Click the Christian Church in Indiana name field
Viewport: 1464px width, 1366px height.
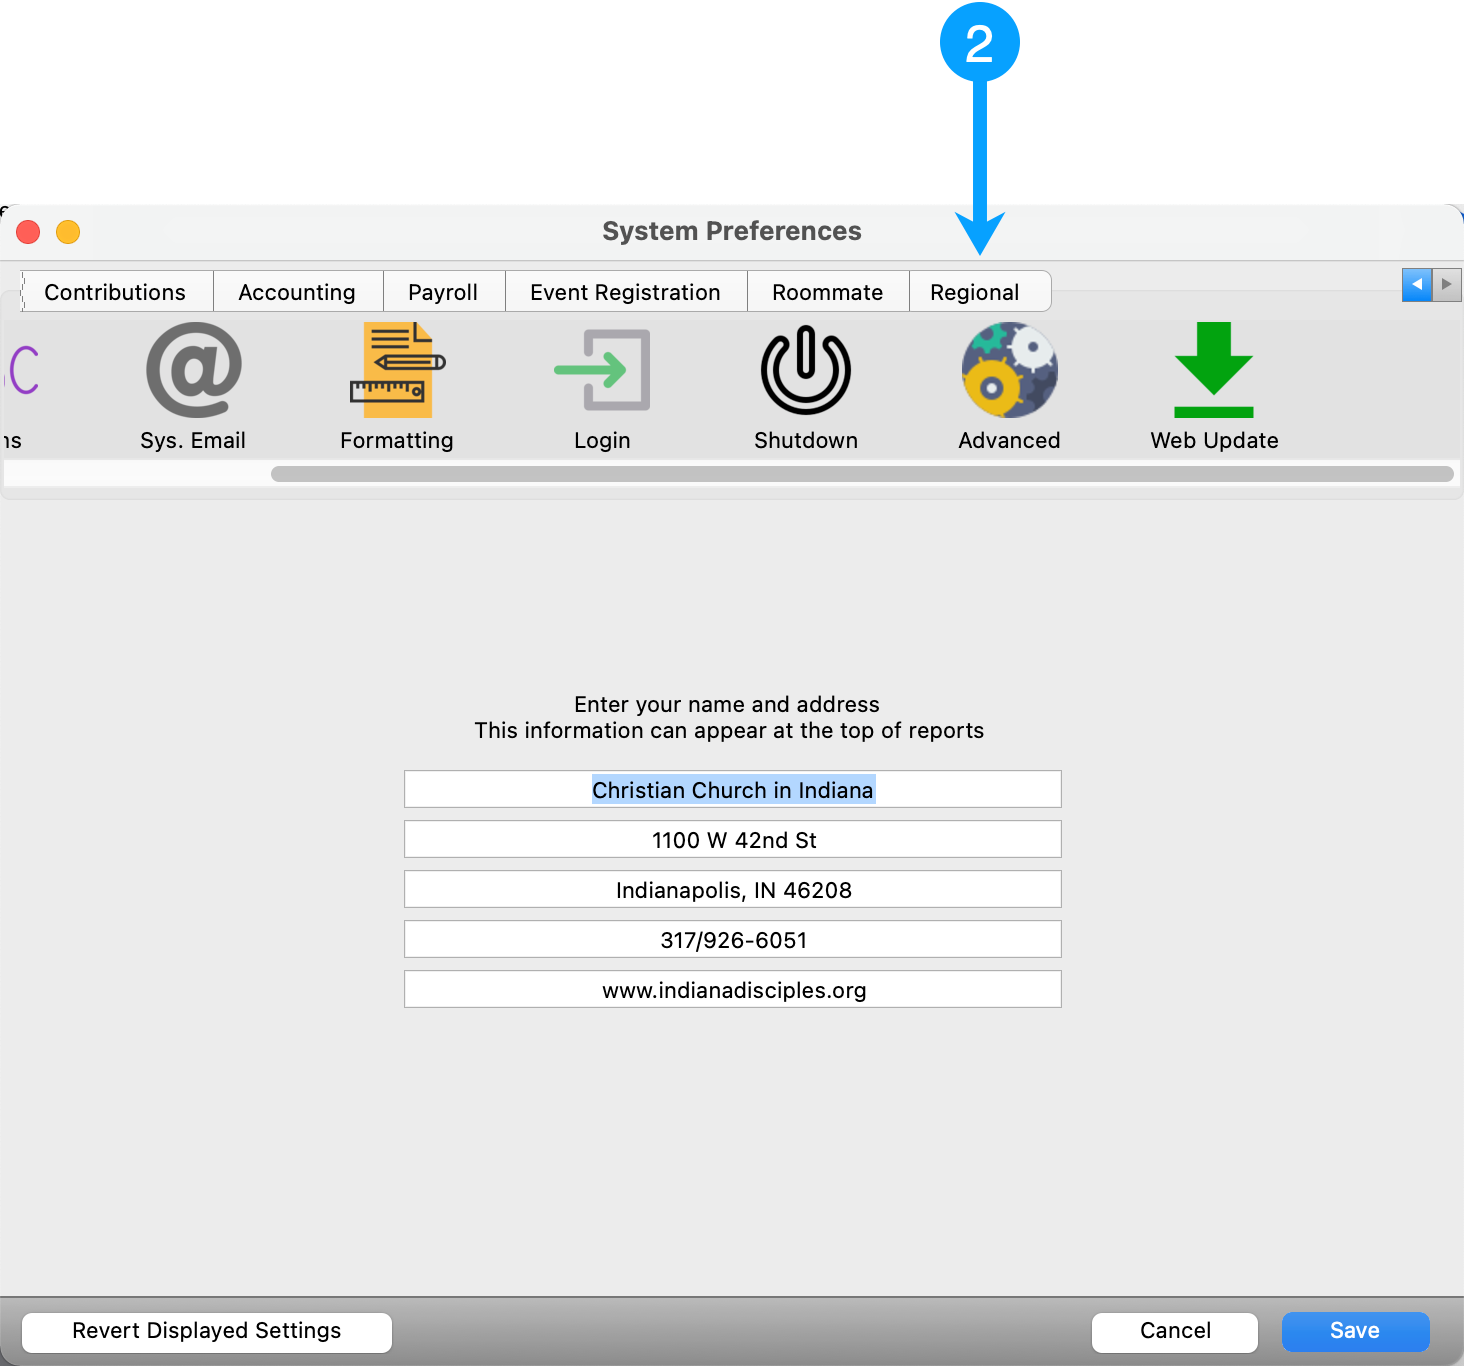click(x=733, y=789)
